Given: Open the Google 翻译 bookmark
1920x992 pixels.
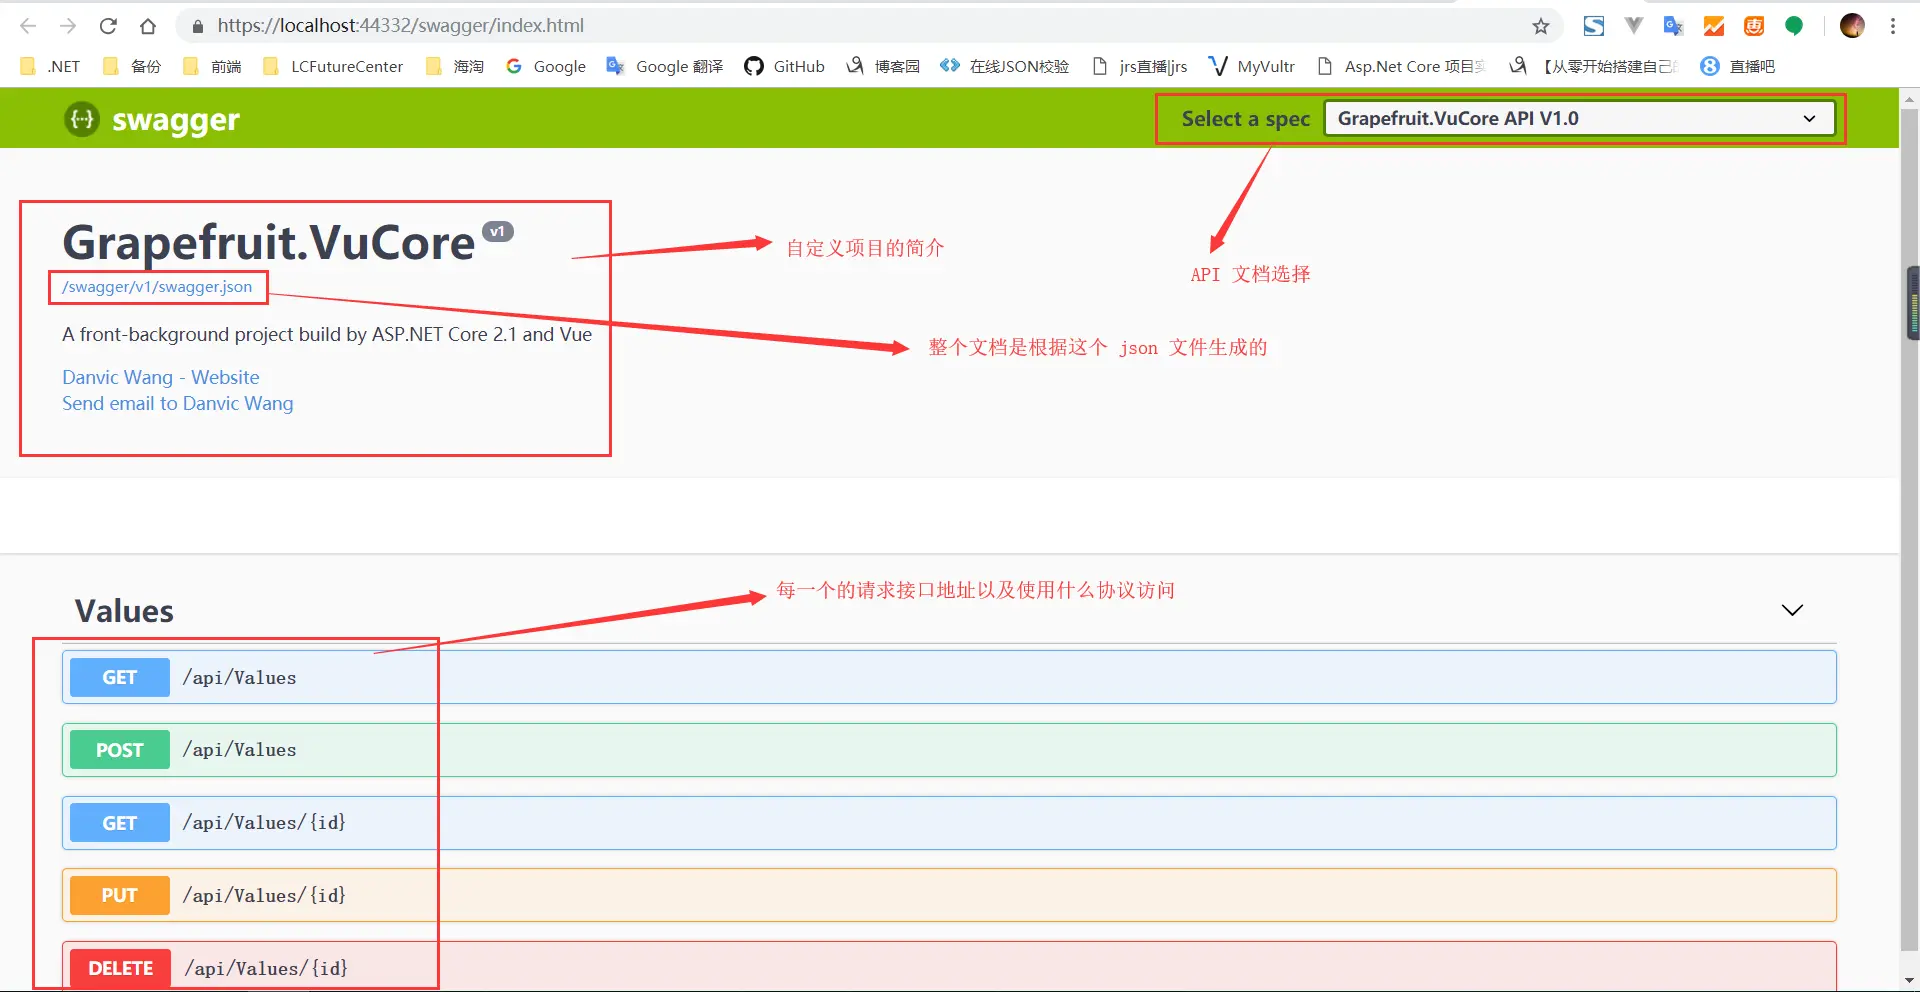Looking at the screenshot, I should 665,66.
